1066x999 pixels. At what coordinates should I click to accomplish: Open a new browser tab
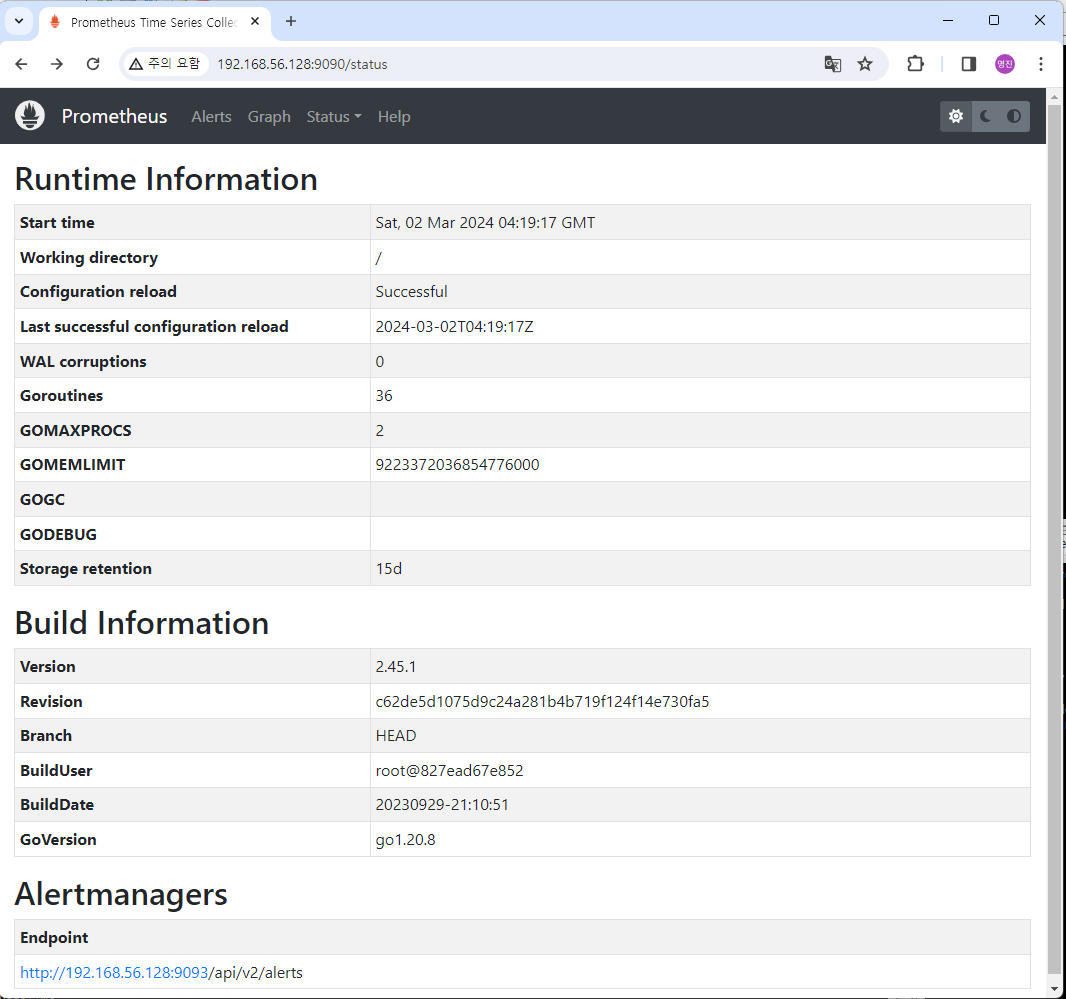[x=291, y=22]
